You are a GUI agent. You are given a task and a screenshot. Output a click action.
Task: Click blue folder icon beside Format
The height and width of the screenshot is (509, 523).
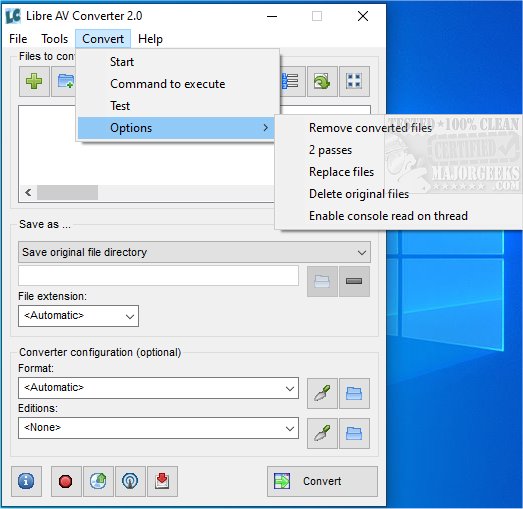(354, 393)
